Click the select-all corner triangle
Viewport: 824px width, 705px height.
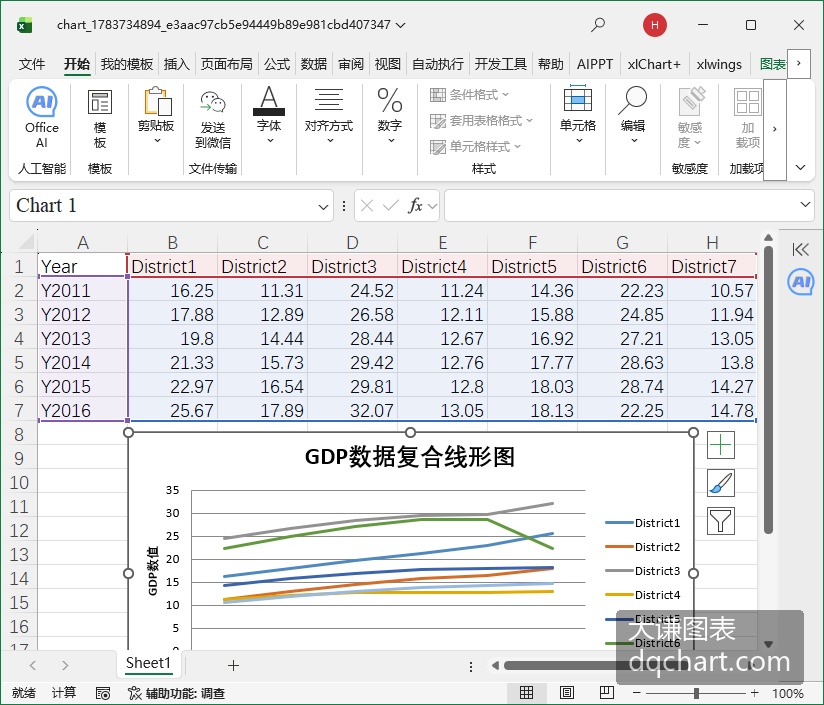26,242
